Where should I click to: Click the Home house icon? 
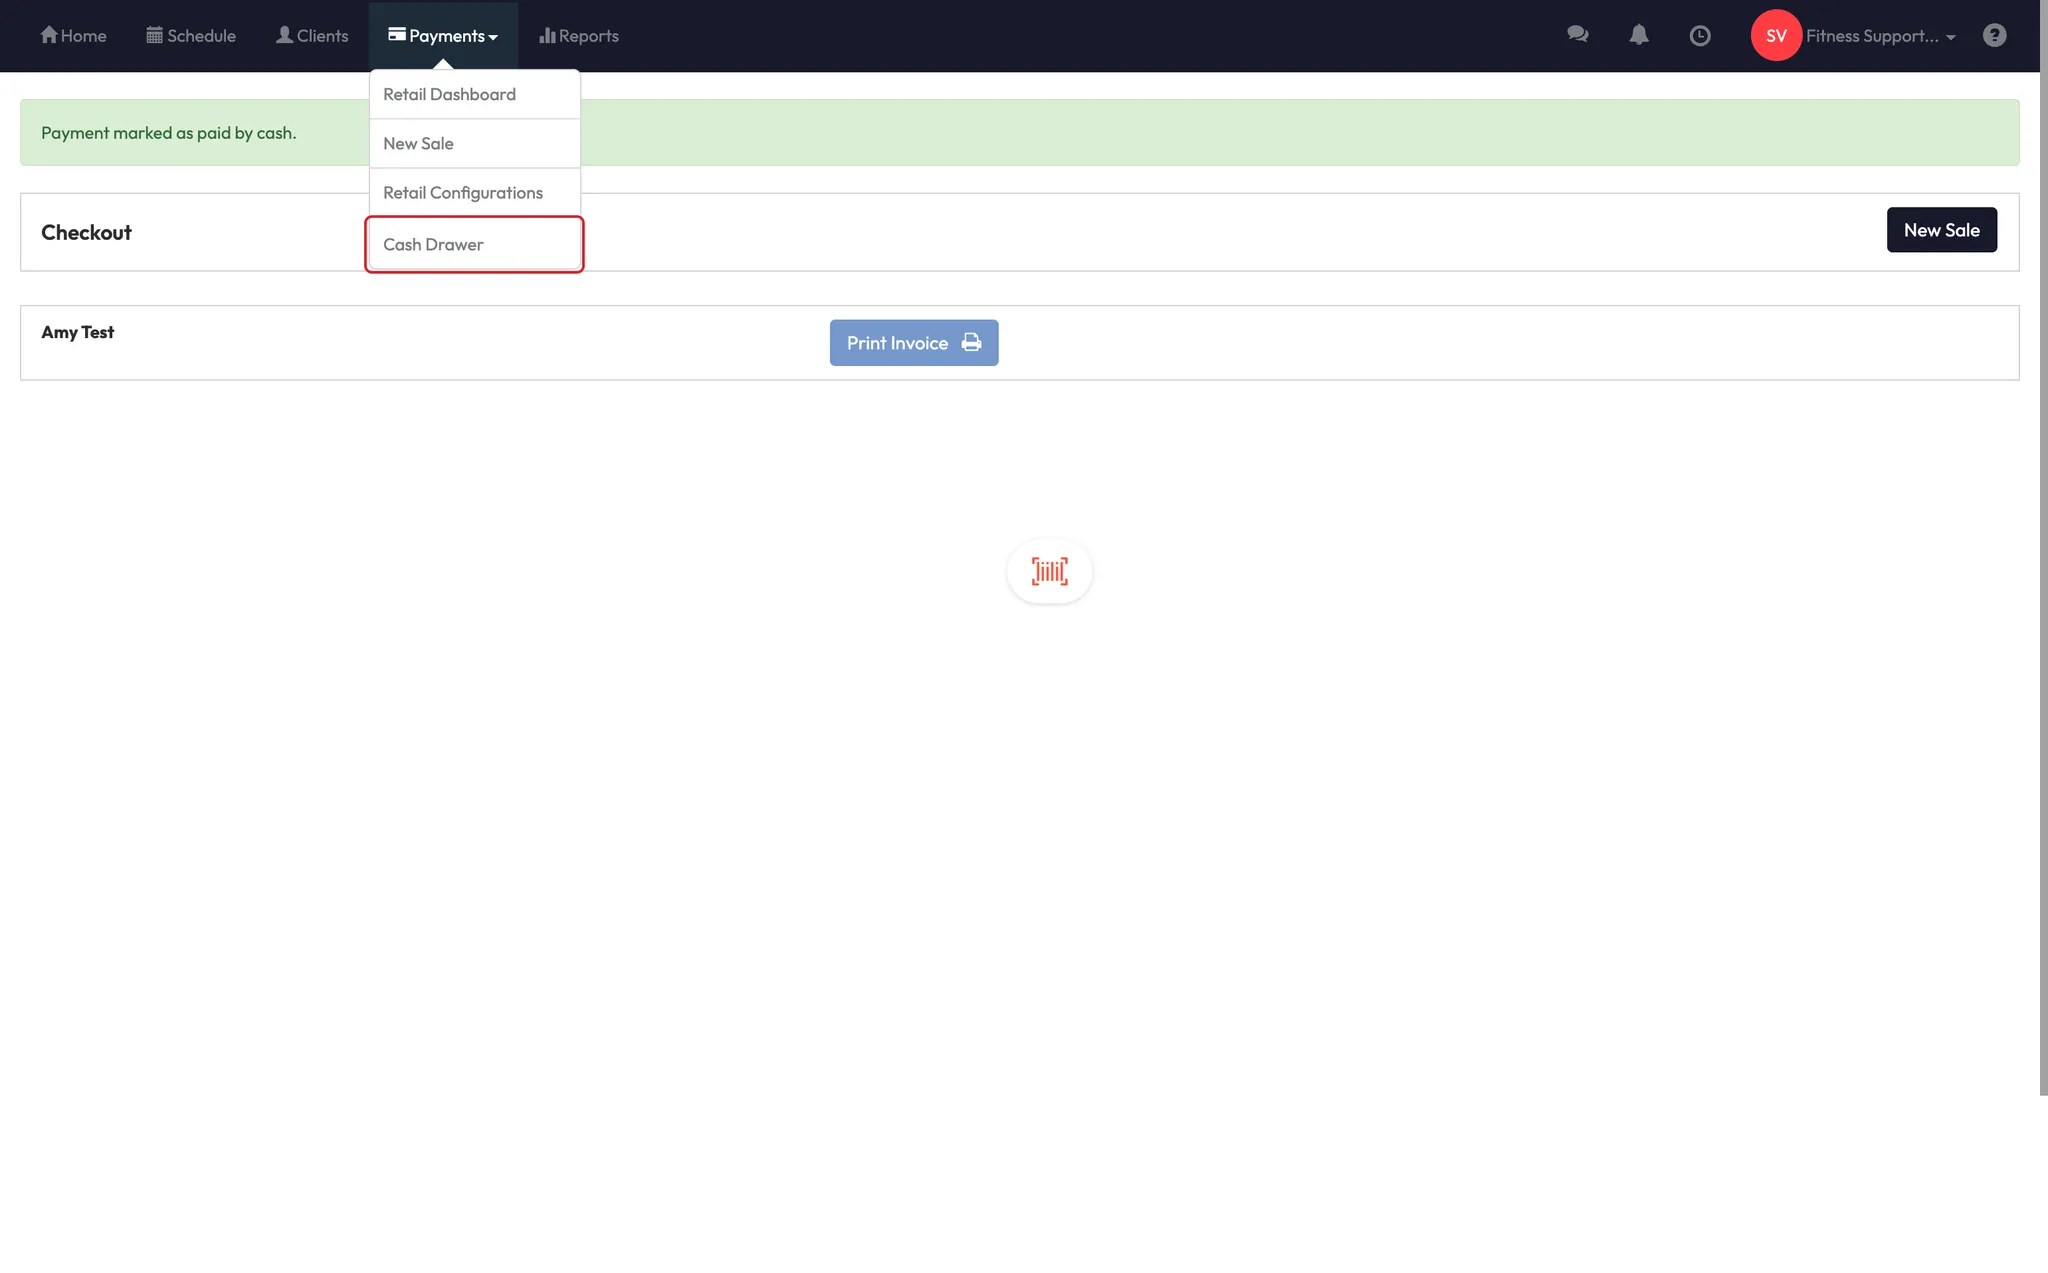(48, 35)
